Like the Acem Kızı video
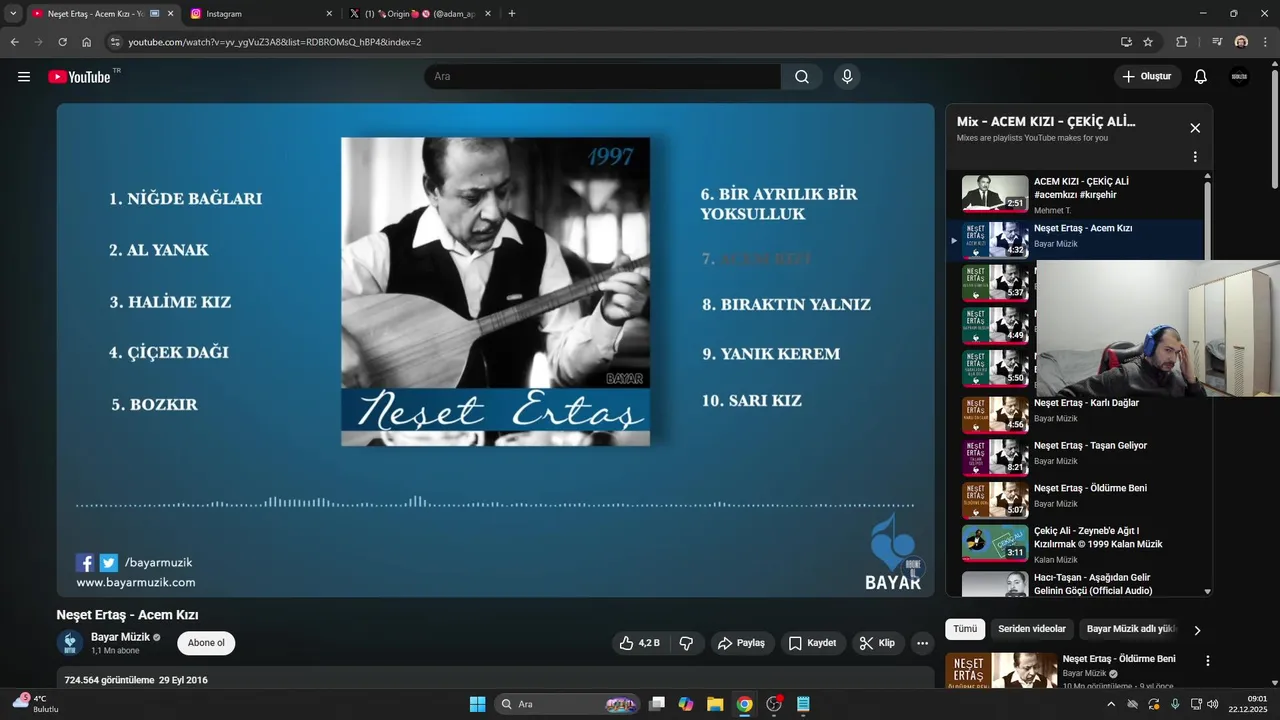The image size is (1280, 720). click(x=639, y=643)
